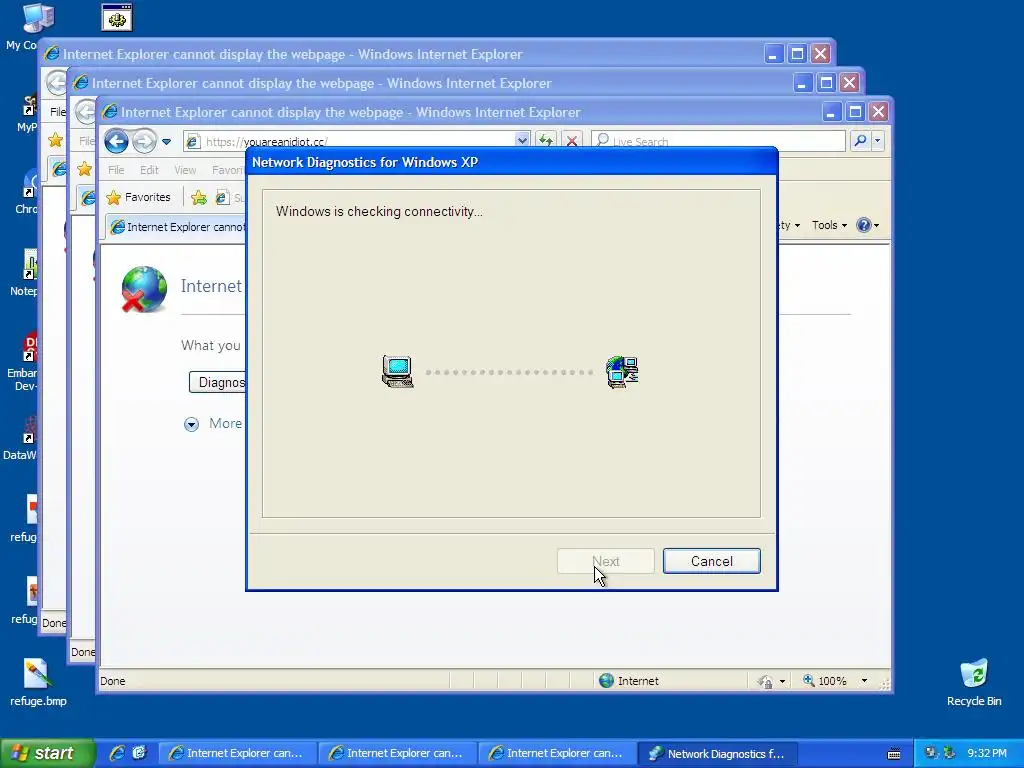Viewport: 1024px width, 768px height.
Task: Open the Start menu
Action: click(x=48, y=753)
